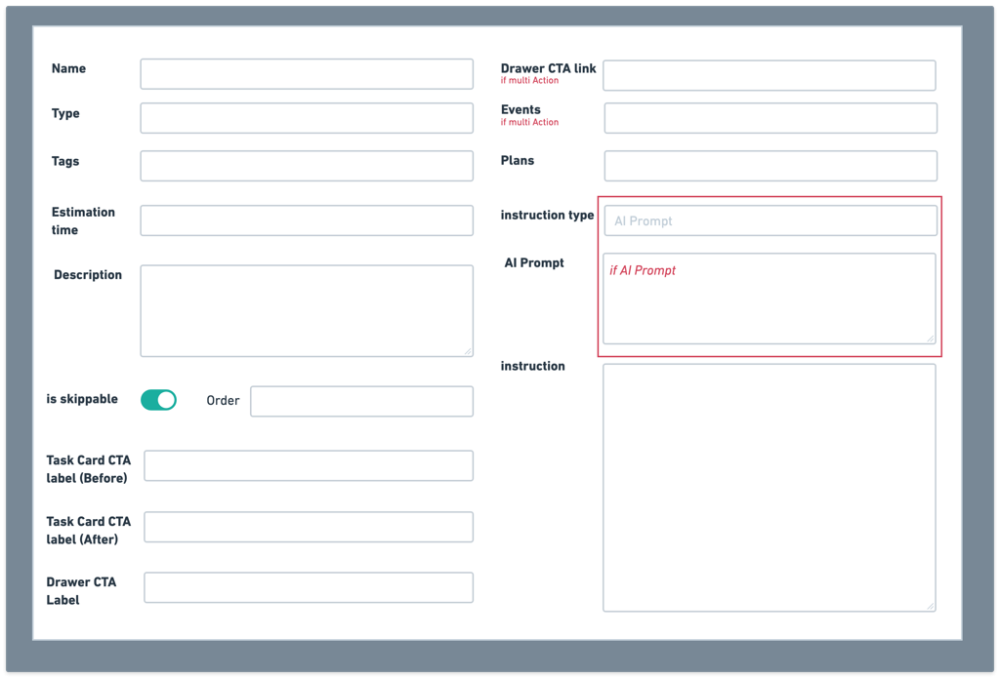
Task: Open the instruction type dropdown
Action: coord(769,221)
